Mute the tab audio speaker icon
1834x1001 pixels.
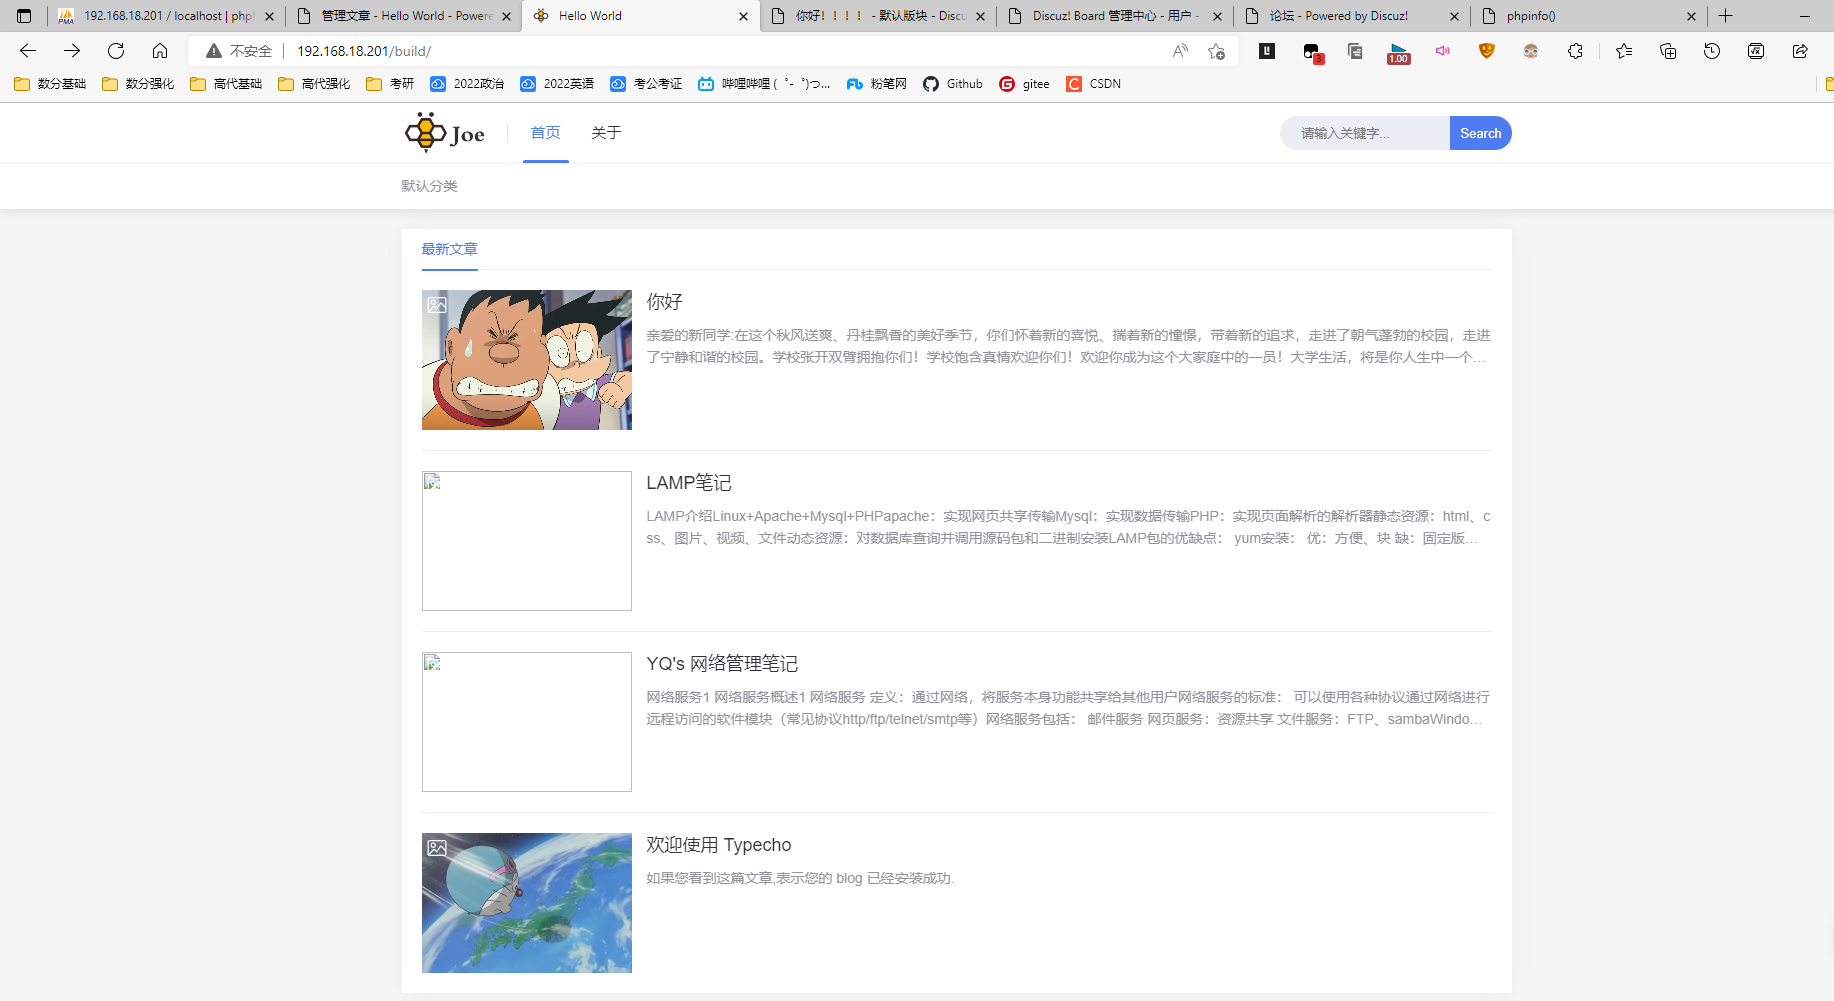(1442, 51)
